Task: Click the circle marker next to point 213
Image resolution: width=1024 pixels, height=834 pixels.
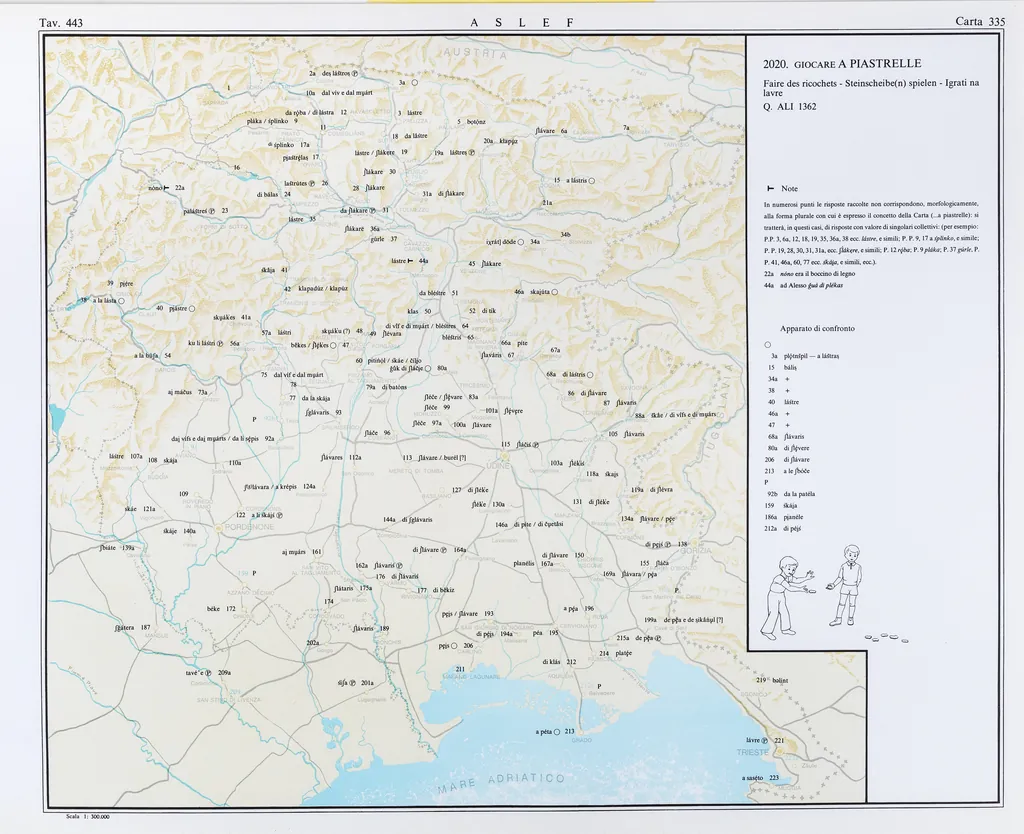Action: point(557,731)
